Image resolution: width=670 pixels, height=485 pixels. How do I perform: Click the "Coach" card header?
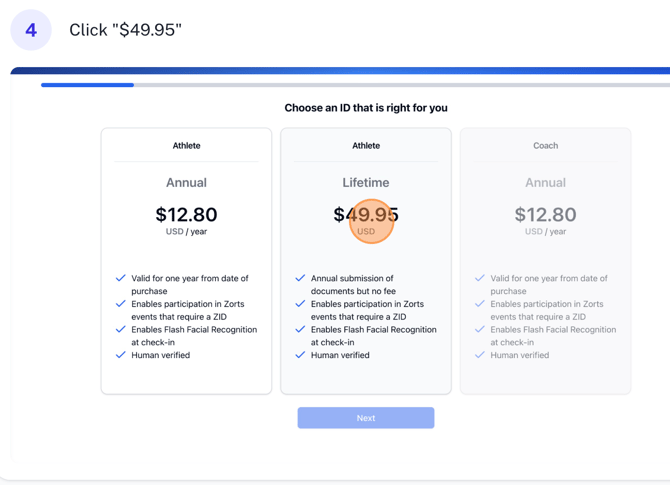click(545, 146)
